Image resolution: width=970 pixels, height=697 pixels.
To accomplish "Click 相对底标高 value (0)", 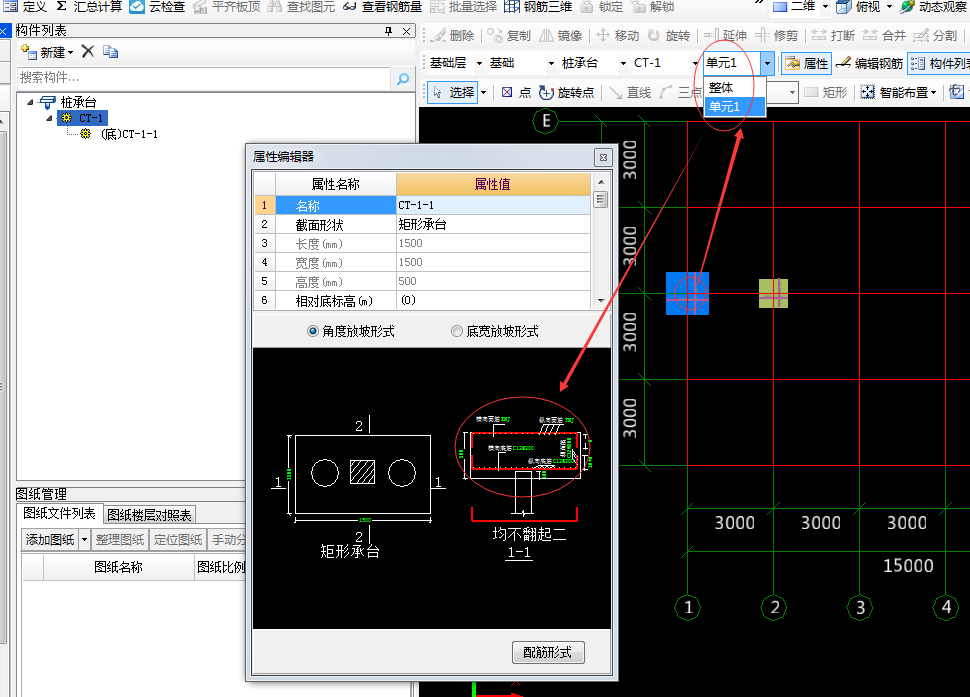I will pos(493,301).
